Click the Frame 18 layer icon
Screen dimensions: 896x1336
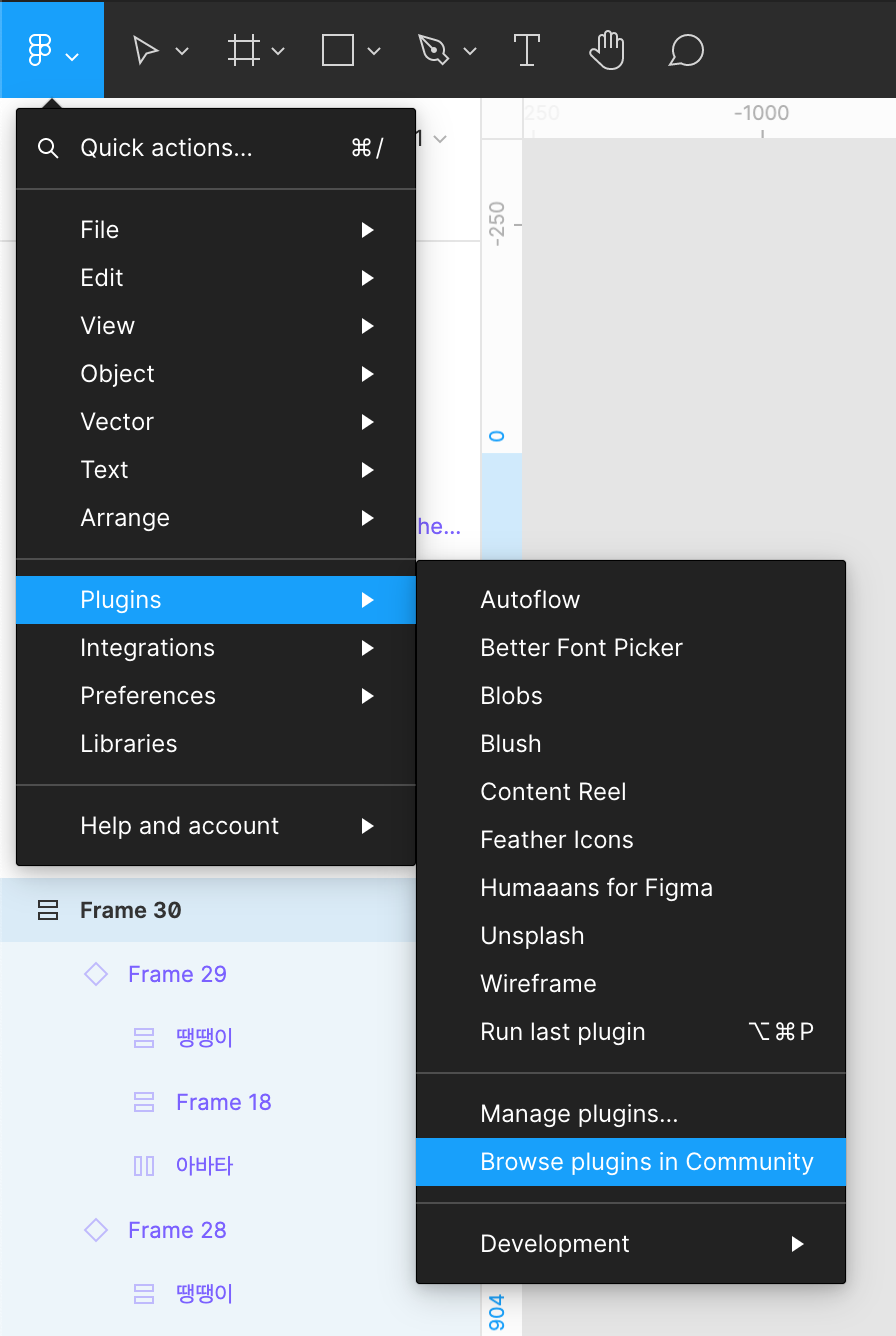(144, 1102)
